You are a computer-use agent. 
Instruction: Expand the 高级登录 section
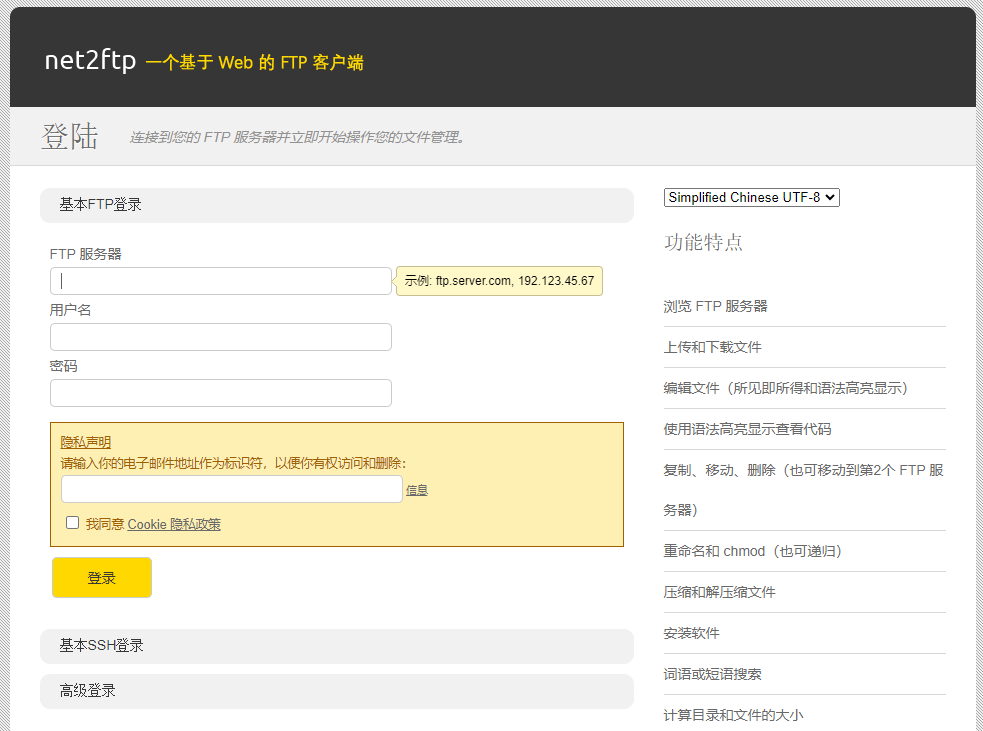[x=337, y=691]
